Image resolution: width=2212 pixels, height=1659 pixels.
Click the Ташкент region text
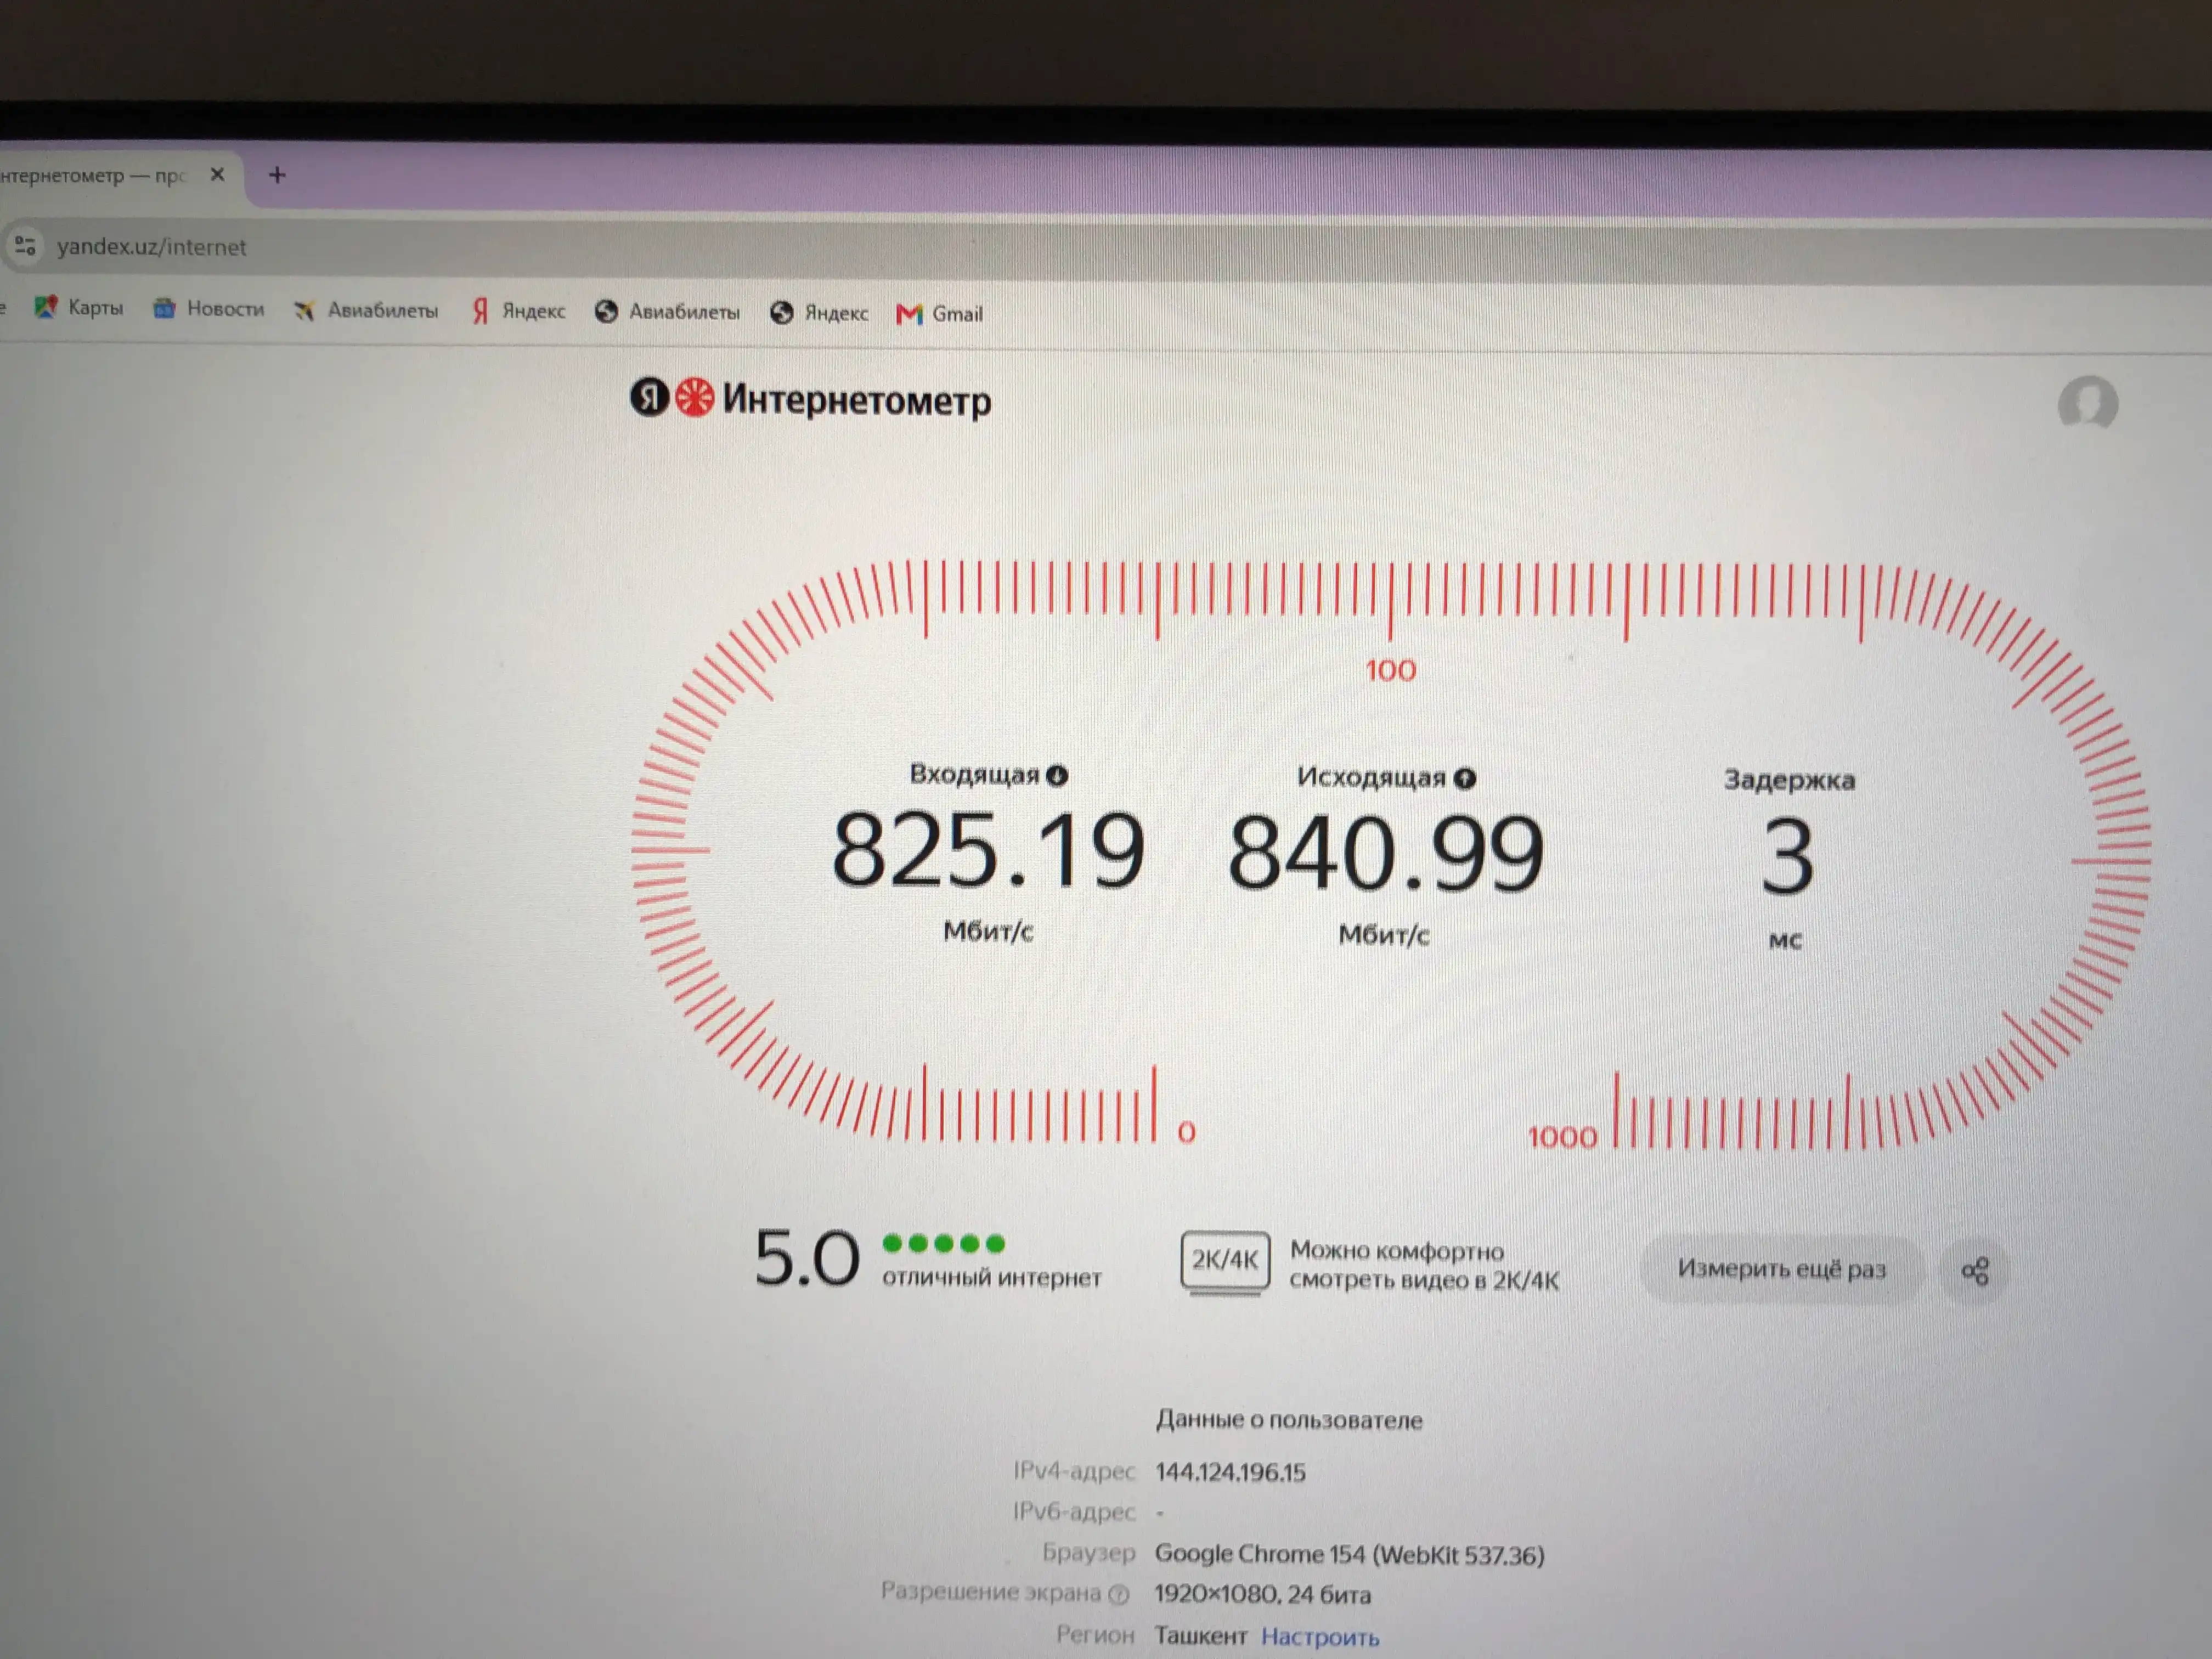coord(1200,1636)
